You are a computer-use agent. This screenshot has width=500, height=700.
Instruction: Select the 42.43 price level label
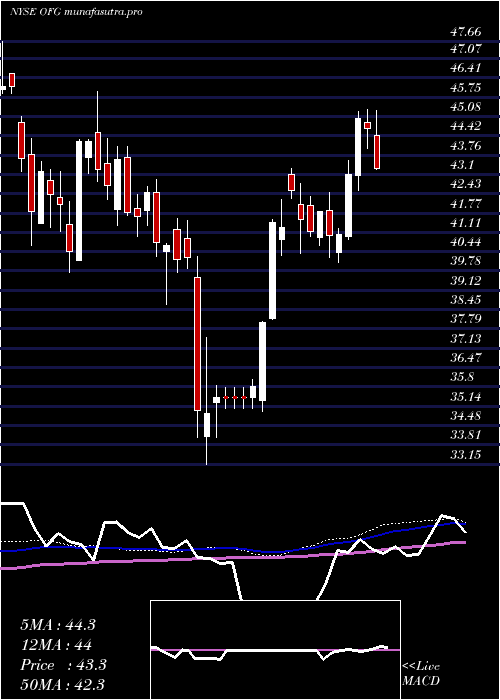[466, 184]
